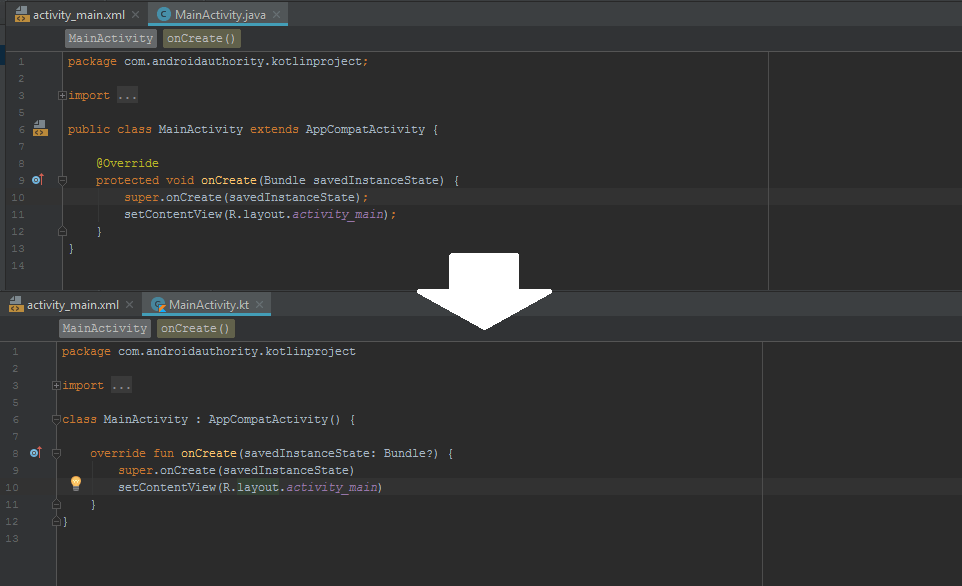Click the file icon on bottom activity_main.xml tab

[14, 303]
